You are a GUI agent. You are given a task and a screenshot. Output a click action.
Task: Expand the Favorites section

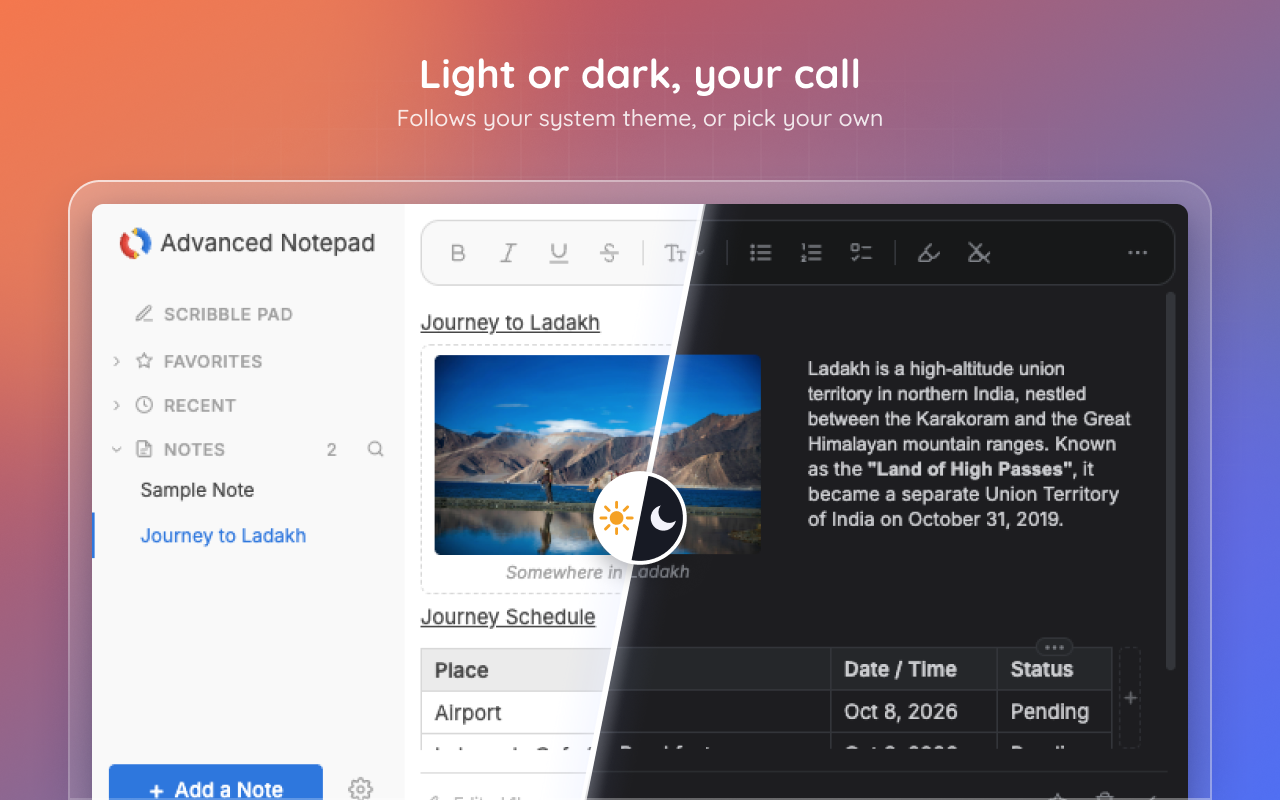117,361
